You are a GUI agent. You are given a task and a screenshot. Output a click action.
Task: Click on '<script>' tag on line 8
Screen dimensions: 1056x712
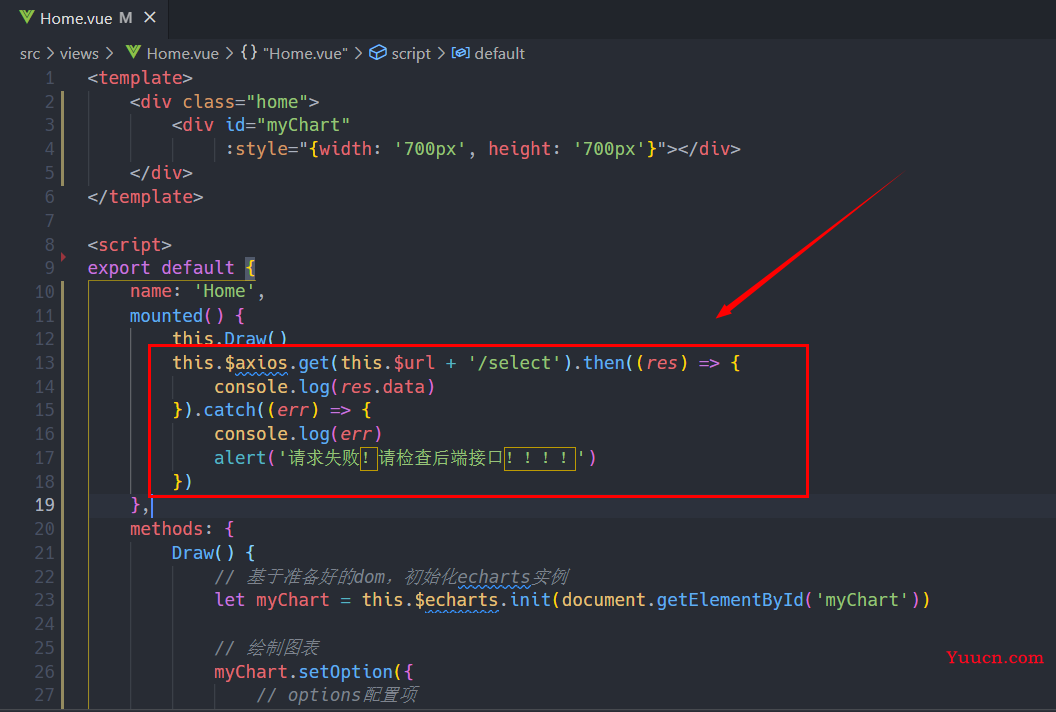point(129,245)
